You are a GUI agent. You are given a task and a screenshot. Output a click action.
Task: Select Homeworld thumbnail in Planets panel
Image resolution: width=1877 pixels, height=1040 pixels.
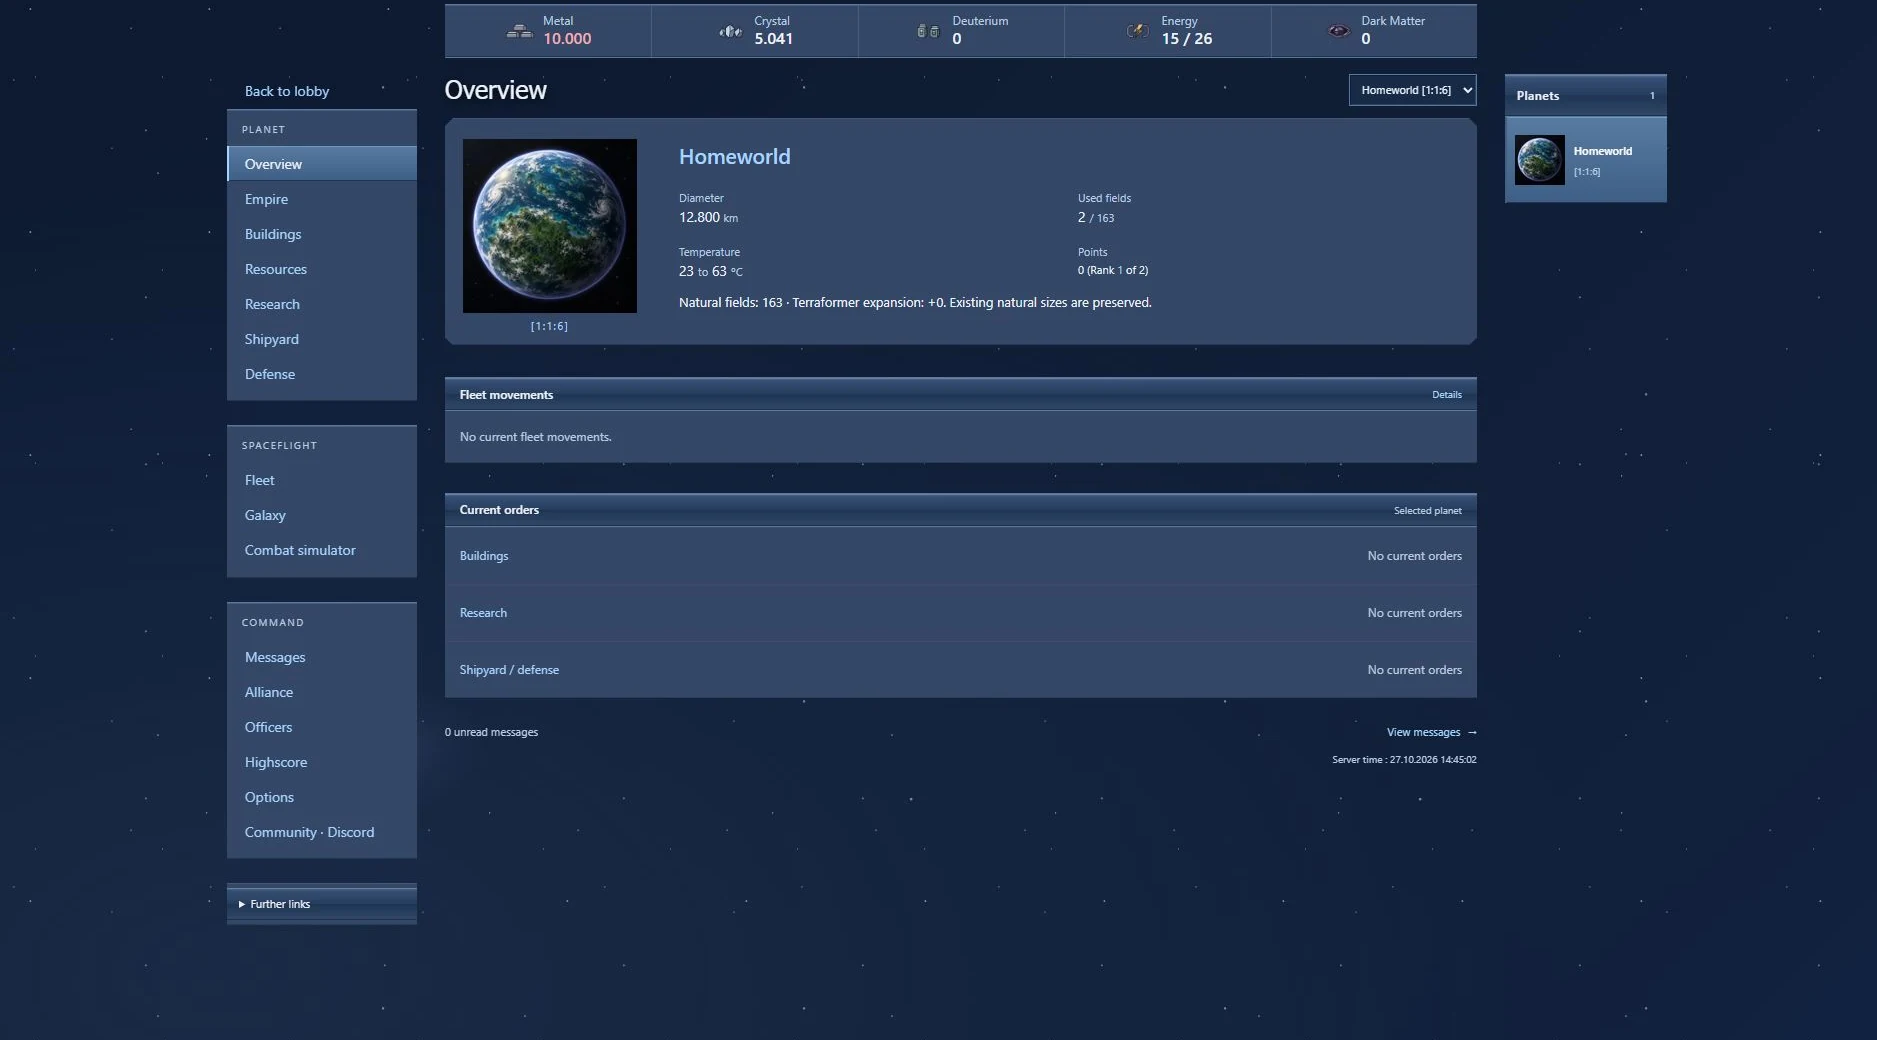1539,160
